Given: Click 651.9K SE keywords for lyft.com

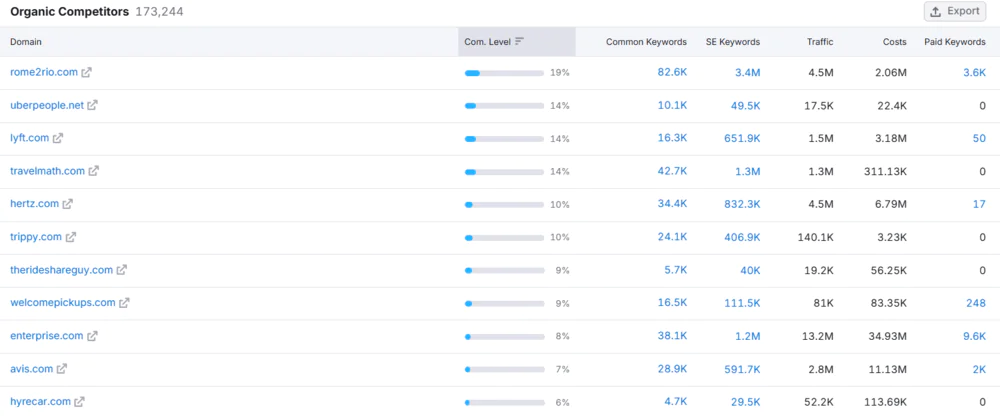Looking at the screenshot, I should coord(742,138).
